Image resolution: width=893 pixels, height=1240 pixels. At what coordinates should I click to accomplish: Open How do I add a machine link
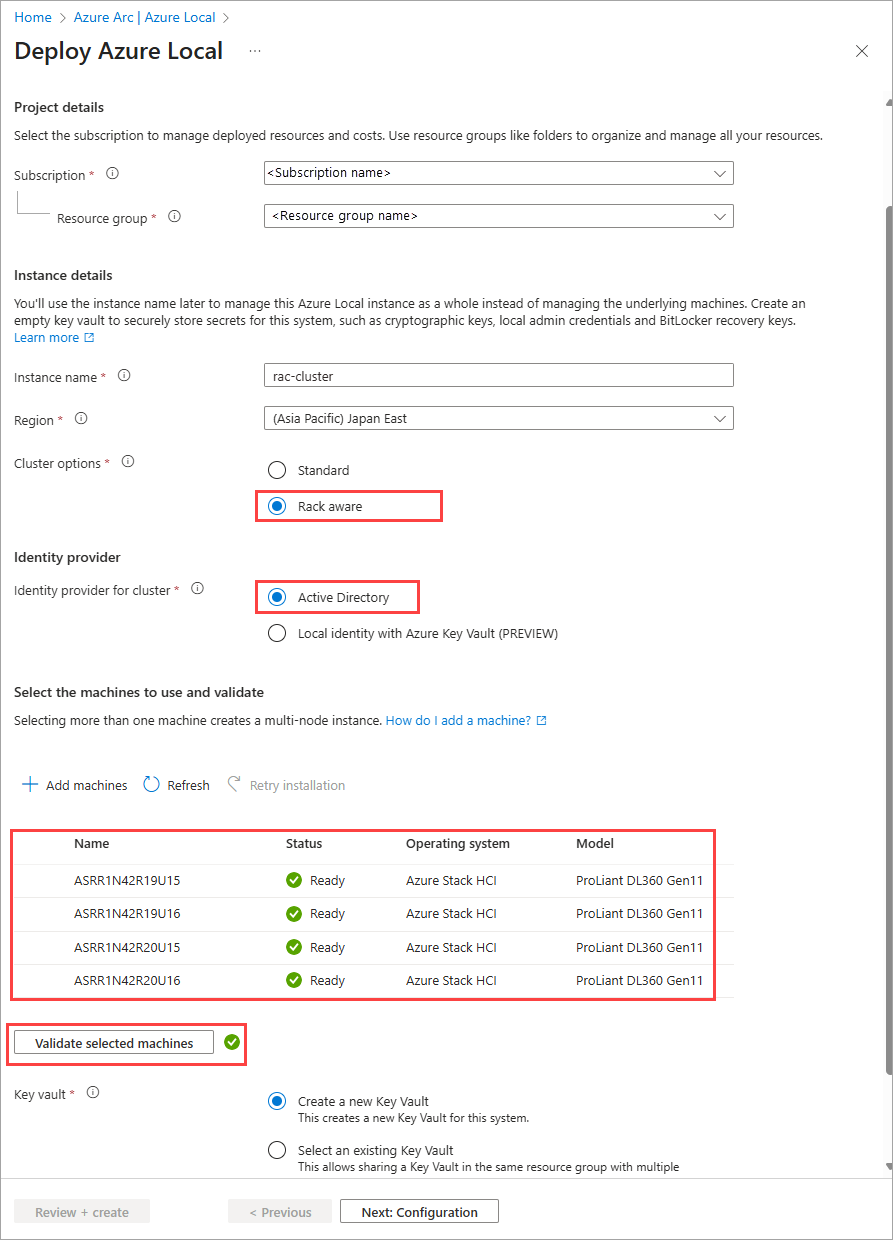(x=458, y=720)
